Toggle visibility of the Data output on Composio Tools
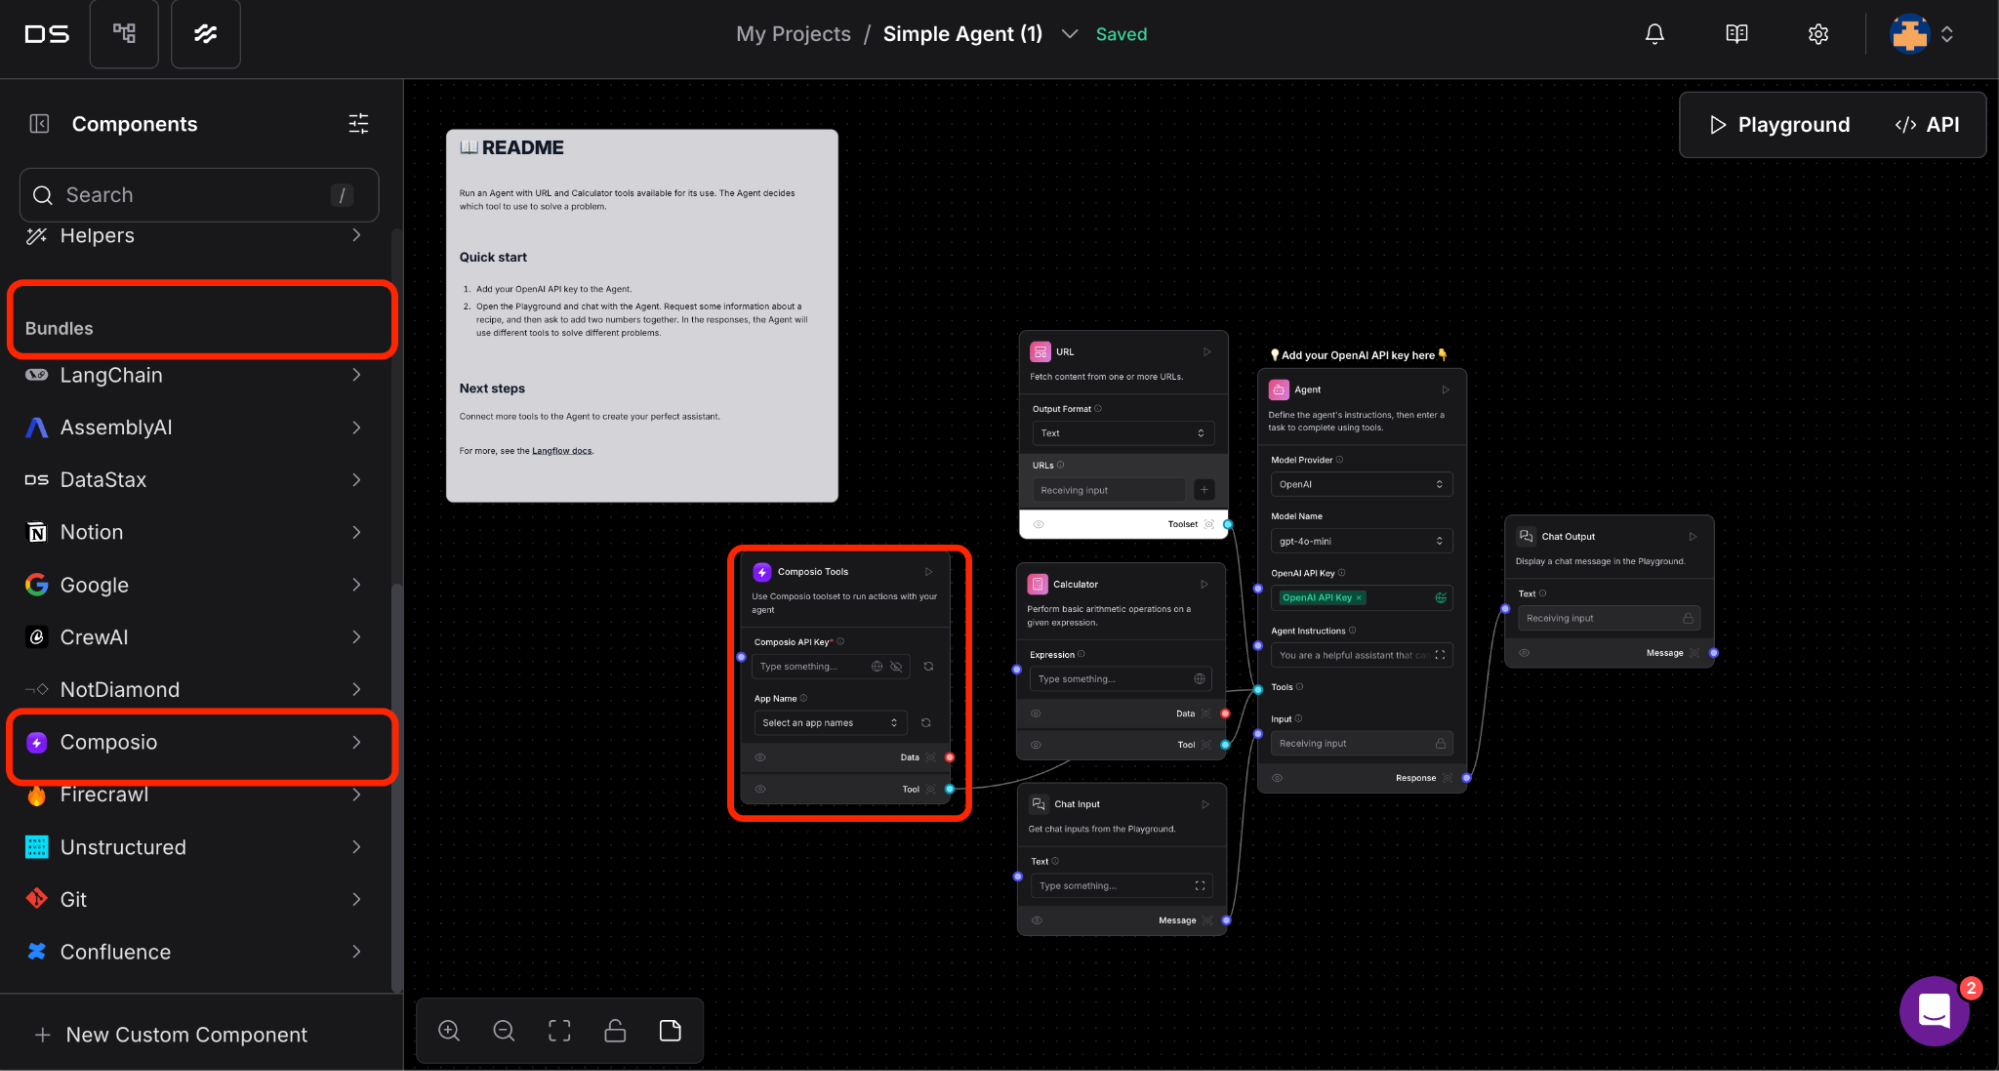The image size is (1999, 1071). (x=760, y=757)
